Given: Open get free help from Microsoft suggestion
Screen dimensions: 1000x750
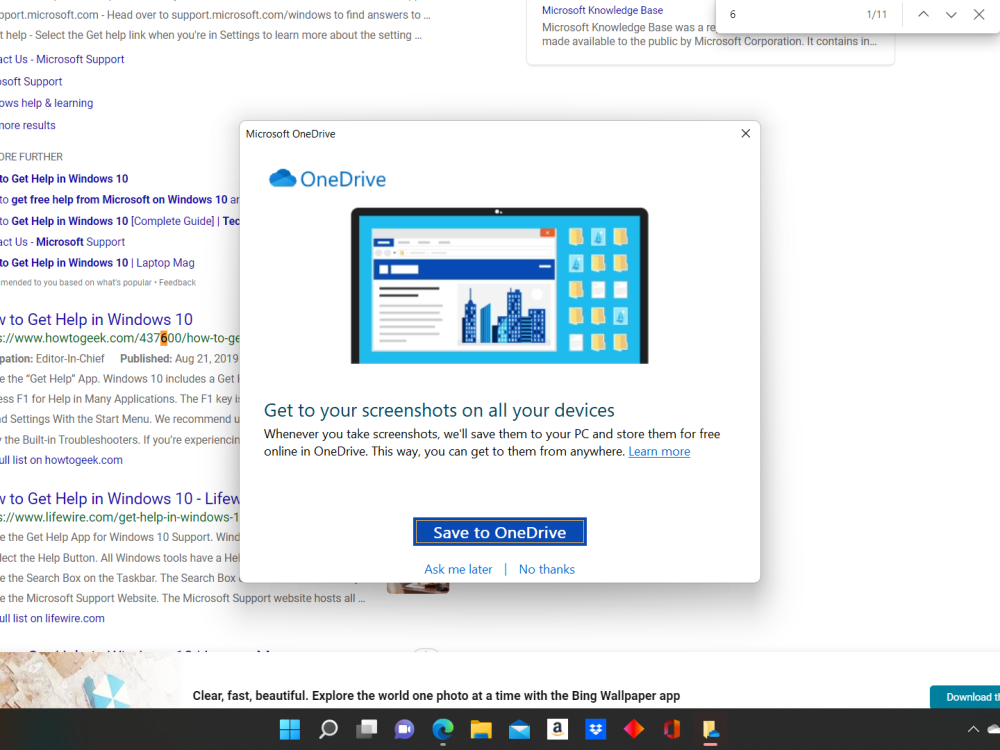Looking at the screenshot, I should click(119, 200).
